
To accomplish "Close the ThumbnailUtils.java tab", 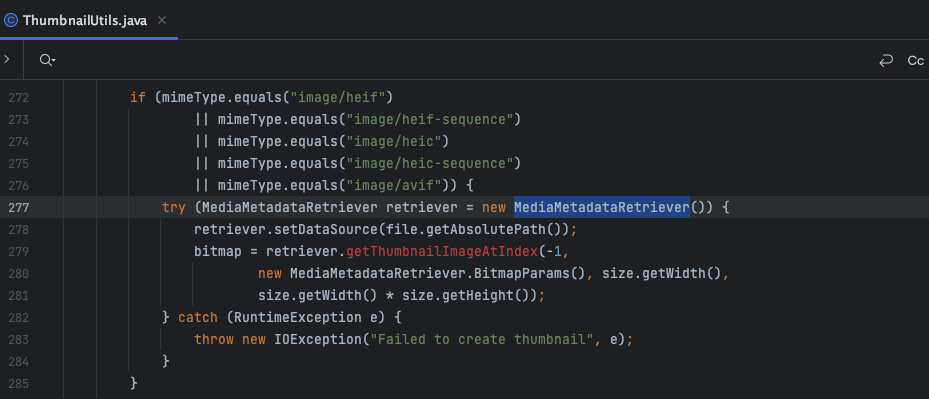I will (162, 20).
